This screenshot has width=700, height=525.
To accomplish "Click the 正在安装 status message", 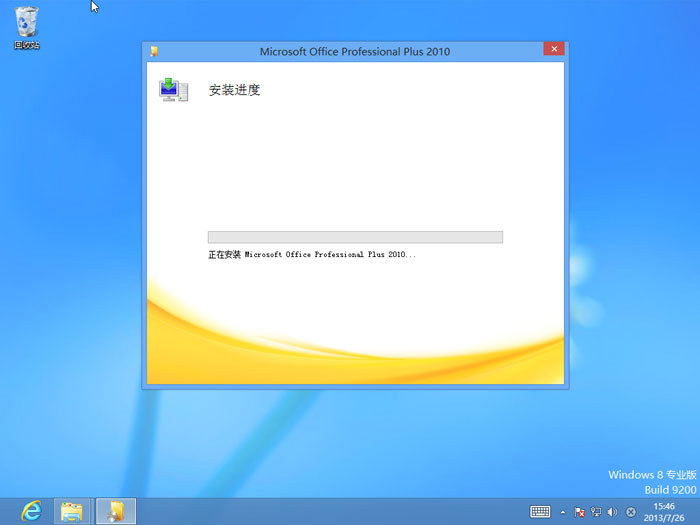I will (311, 255).
